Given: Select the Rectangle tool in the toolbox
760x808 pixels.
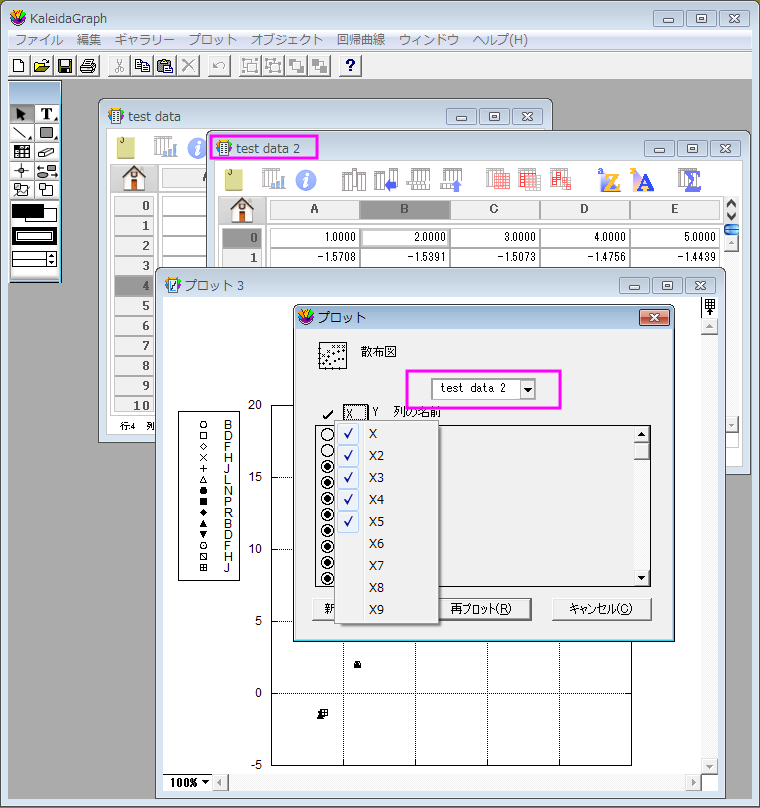Looking at the screenshot, I should click(x=47, y=133).
